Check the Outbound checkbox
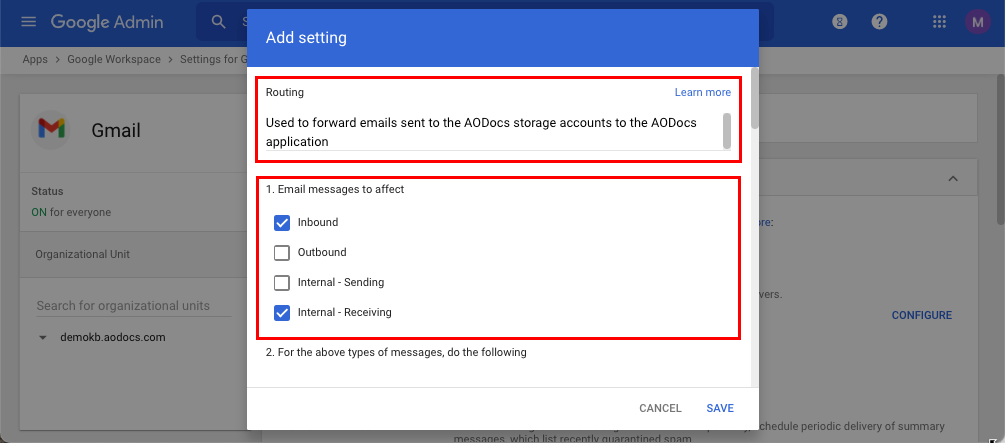 [282, 253]
